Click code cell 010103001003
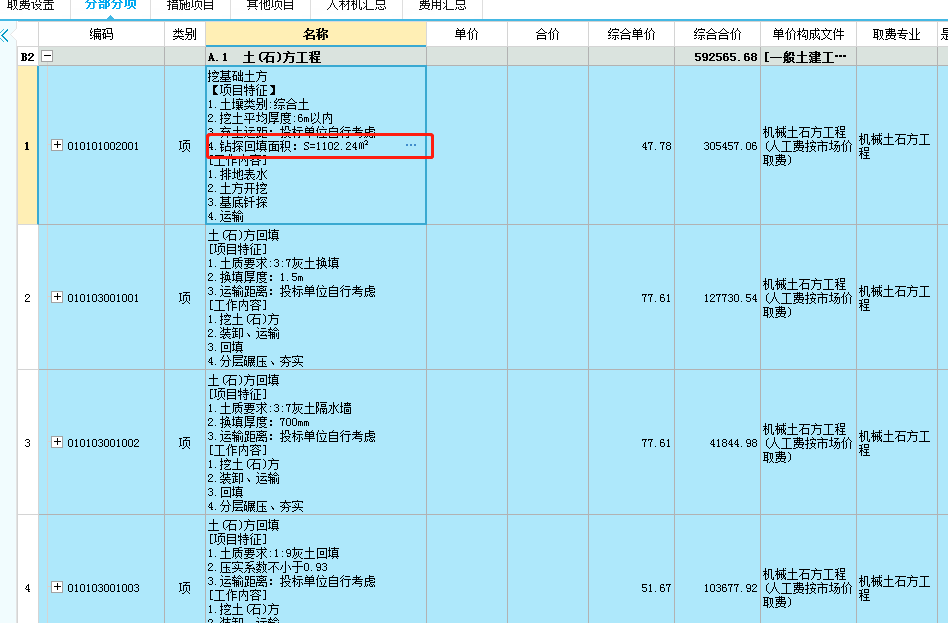Image resolution: width=948 pixels, height=623 pixels. pyautogui.click(x=103, y=587)
